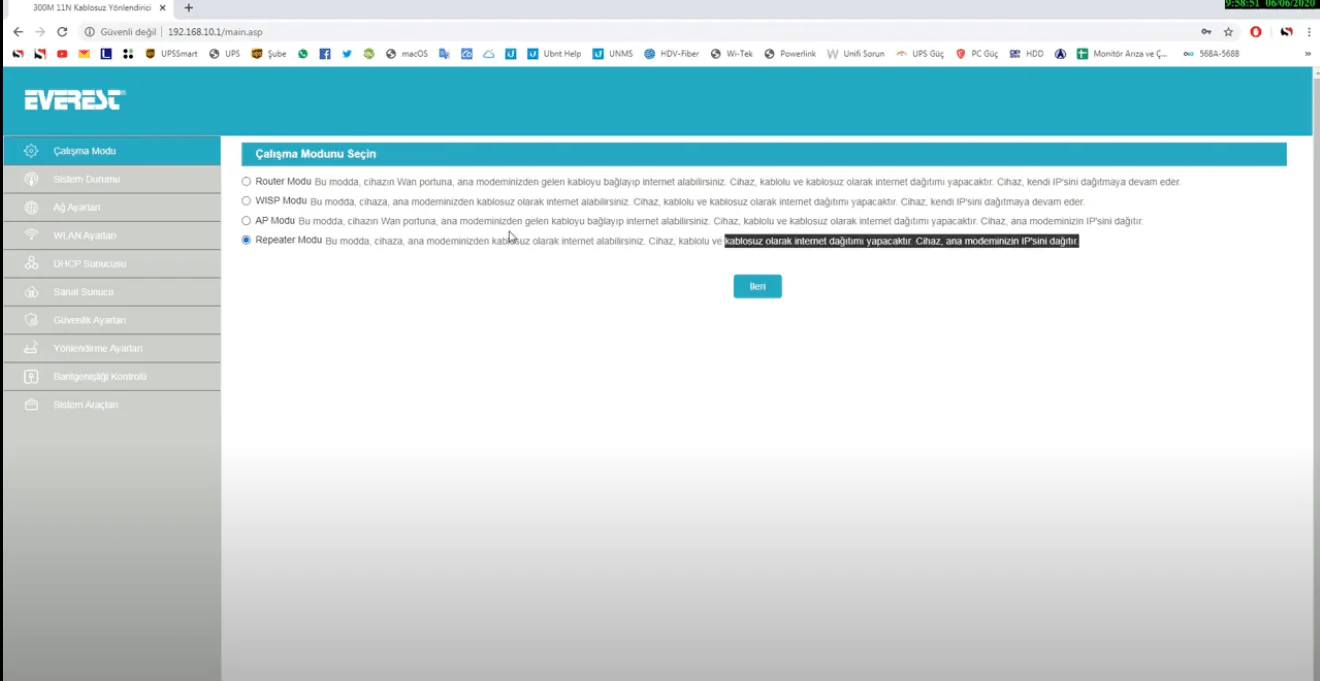This screenshot has height=681, width=1320.
Task: Open a new browser tab
Action: [x=188, y=8]
